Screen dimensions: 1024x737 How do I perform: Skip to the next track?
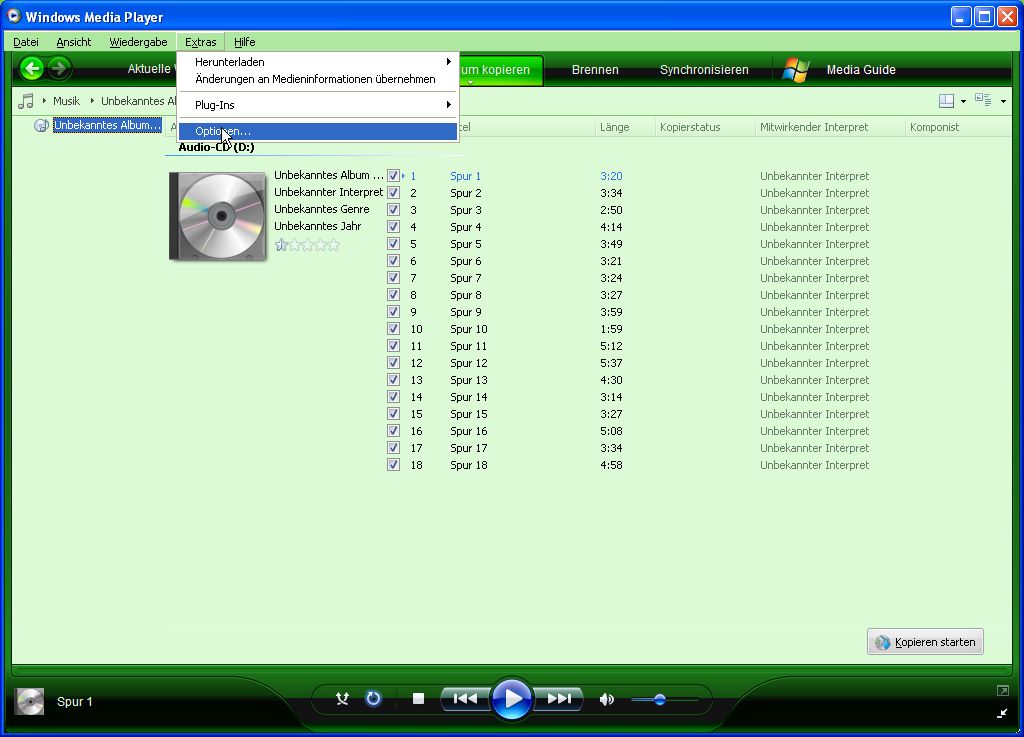point(559,699)
